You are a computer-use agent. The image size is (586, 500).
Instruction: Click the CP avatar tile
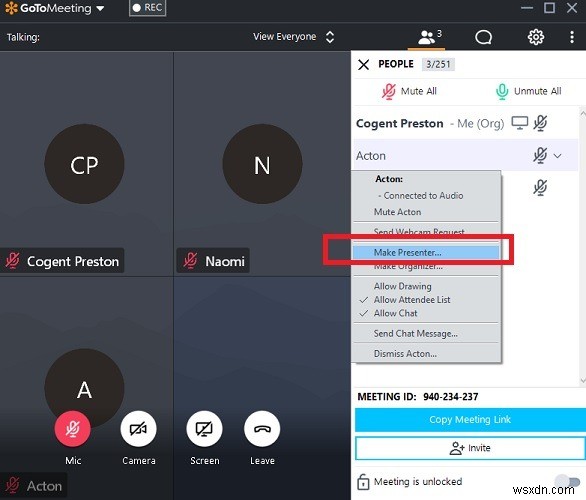pos(84,164)
